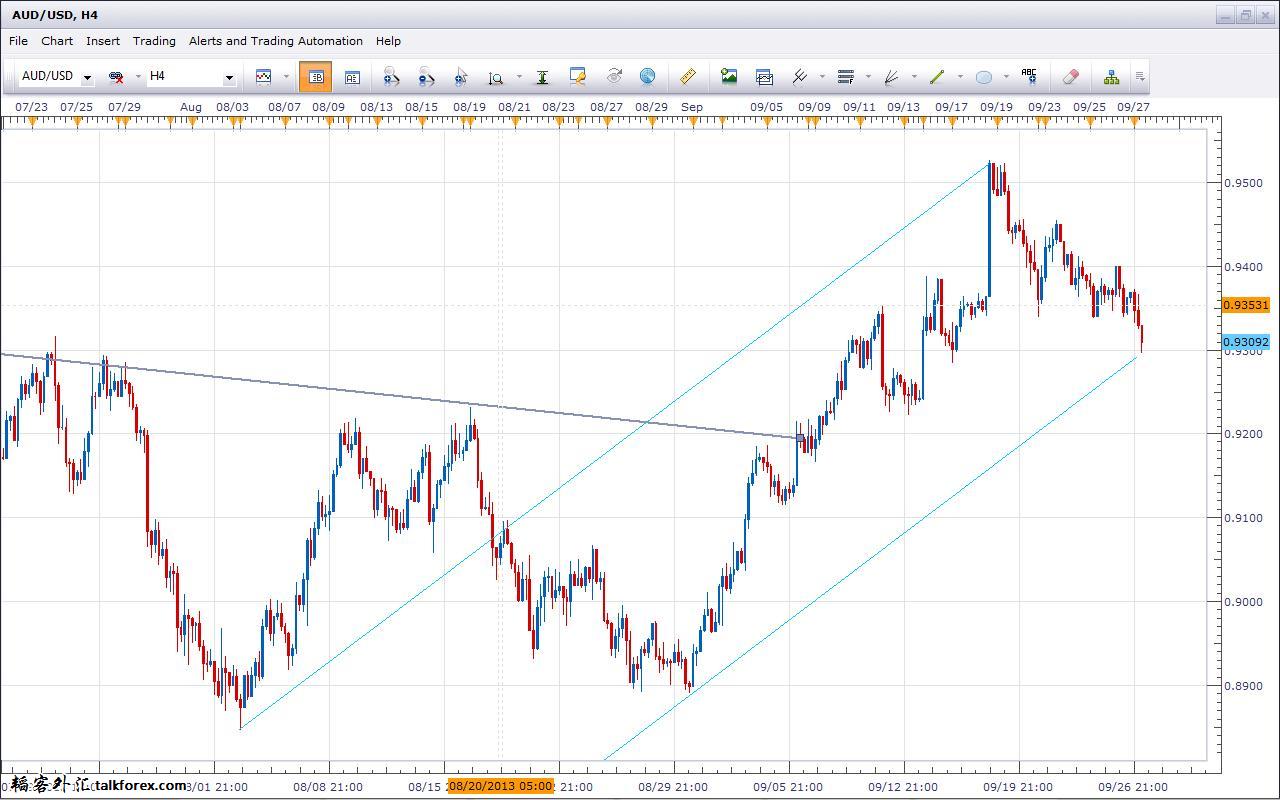This screenshot has width=1280, height=800.
Task: Open the H4 timeframe dropdown
Action: (229, 77)
